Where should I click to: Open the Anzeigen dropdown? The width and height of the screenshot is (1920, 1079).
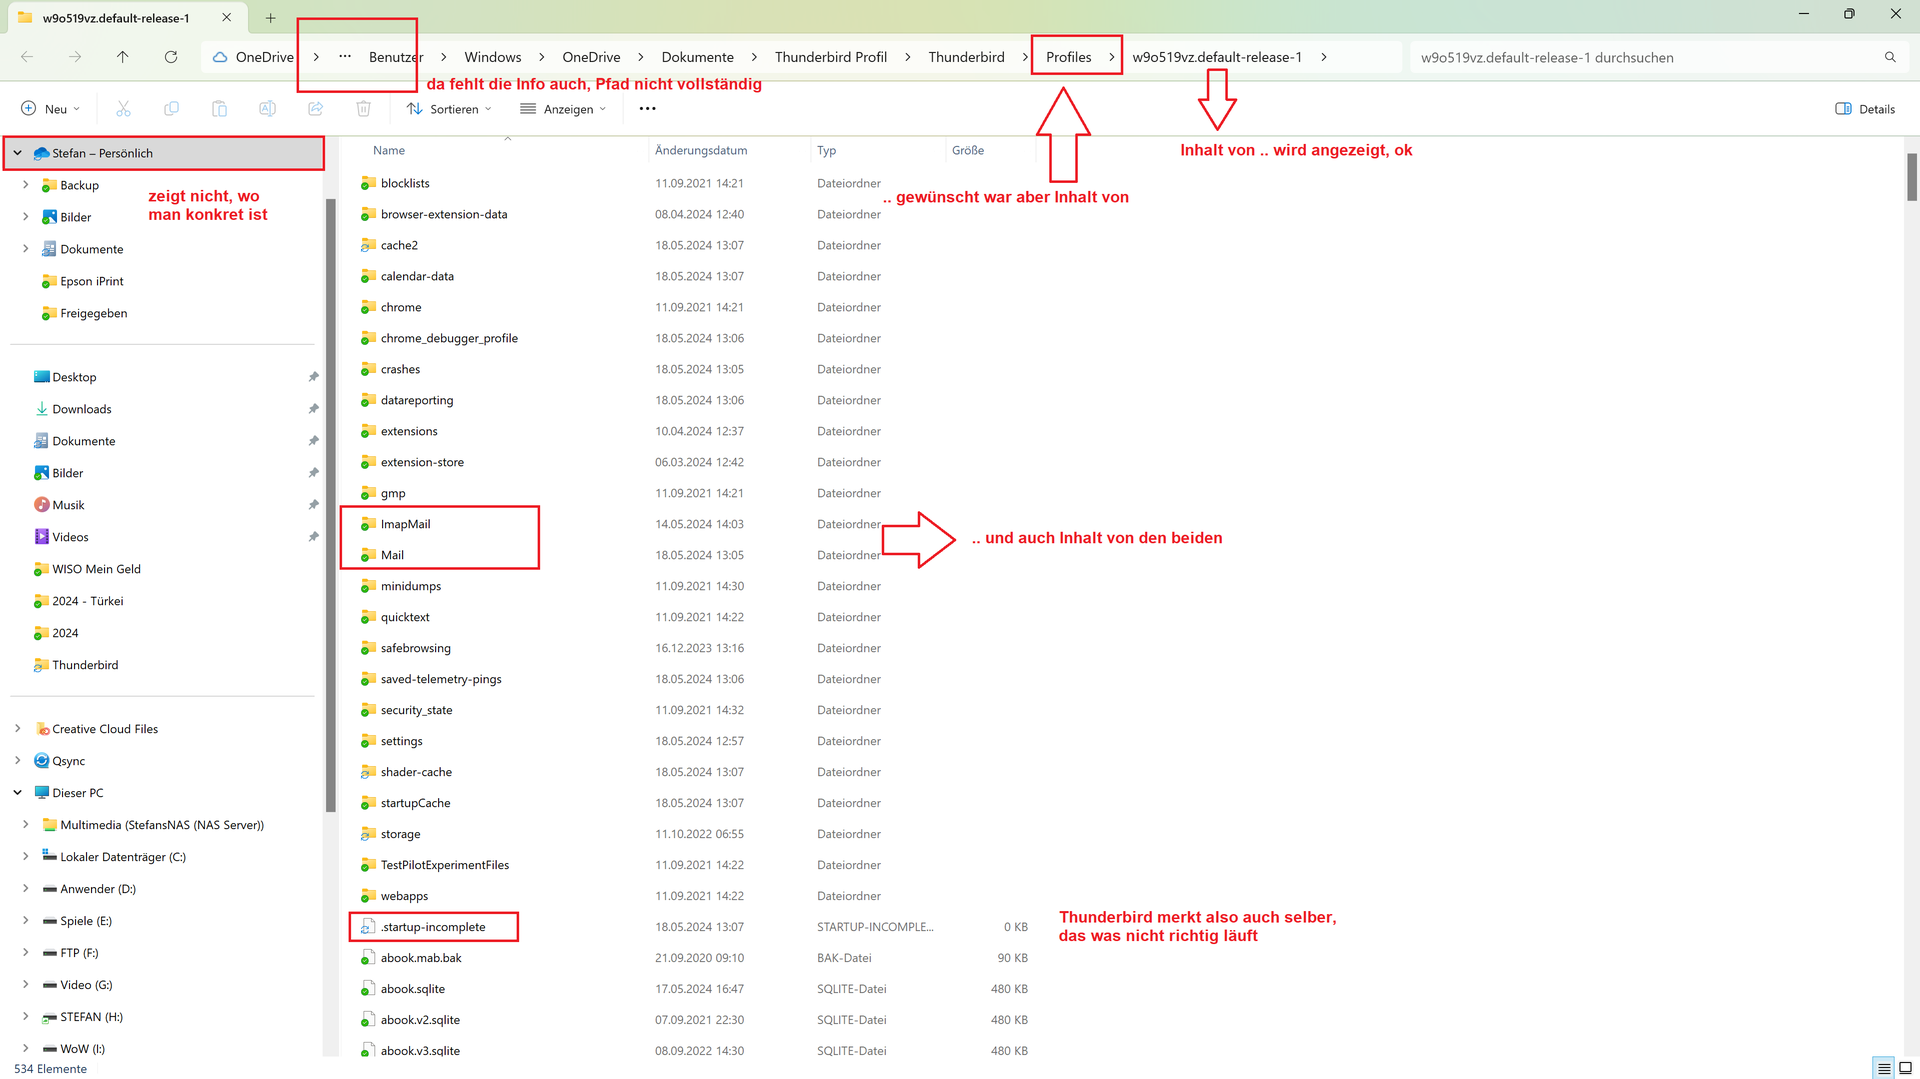[x=563, y=109]
